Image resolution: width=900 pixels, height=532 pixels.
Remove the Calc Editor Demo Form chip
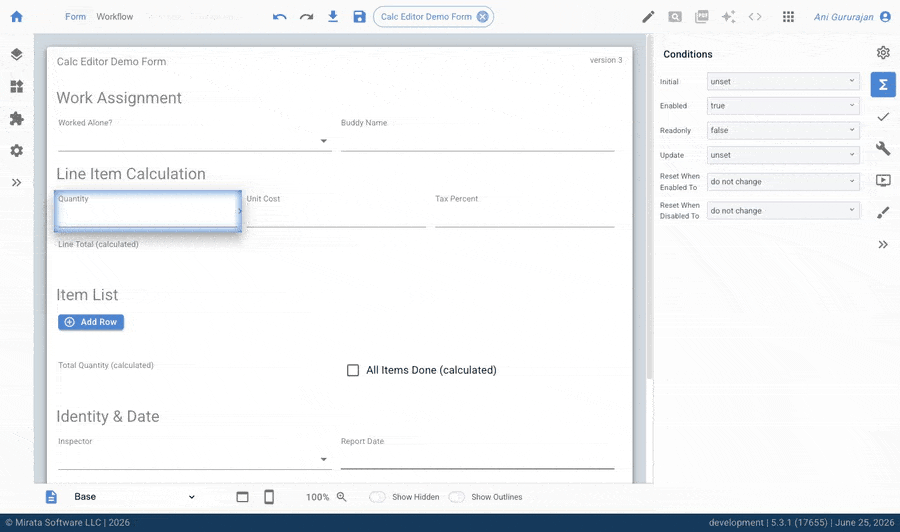pyautogui.click(x=483, y=17)
